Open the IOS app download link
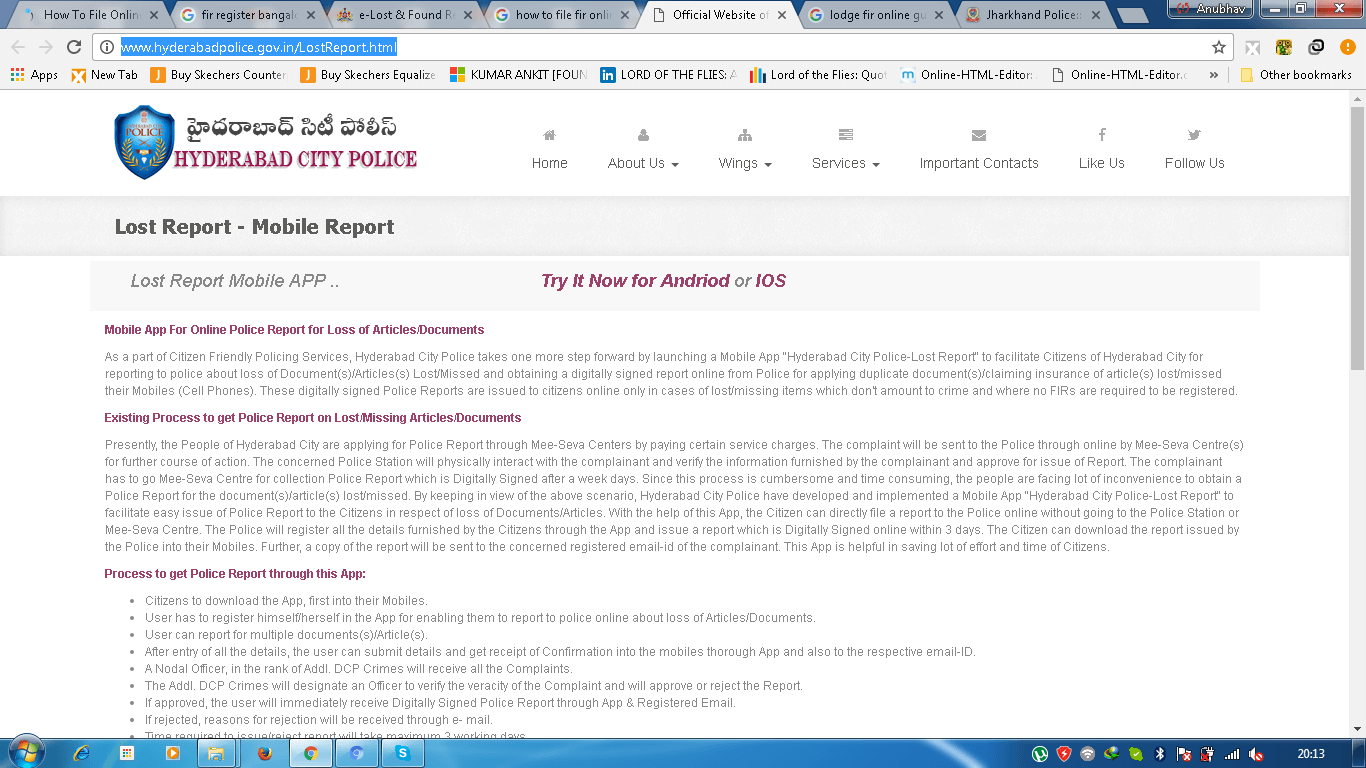The height and width of the screenshot is (768, 1366). click(x=770, y=281)
